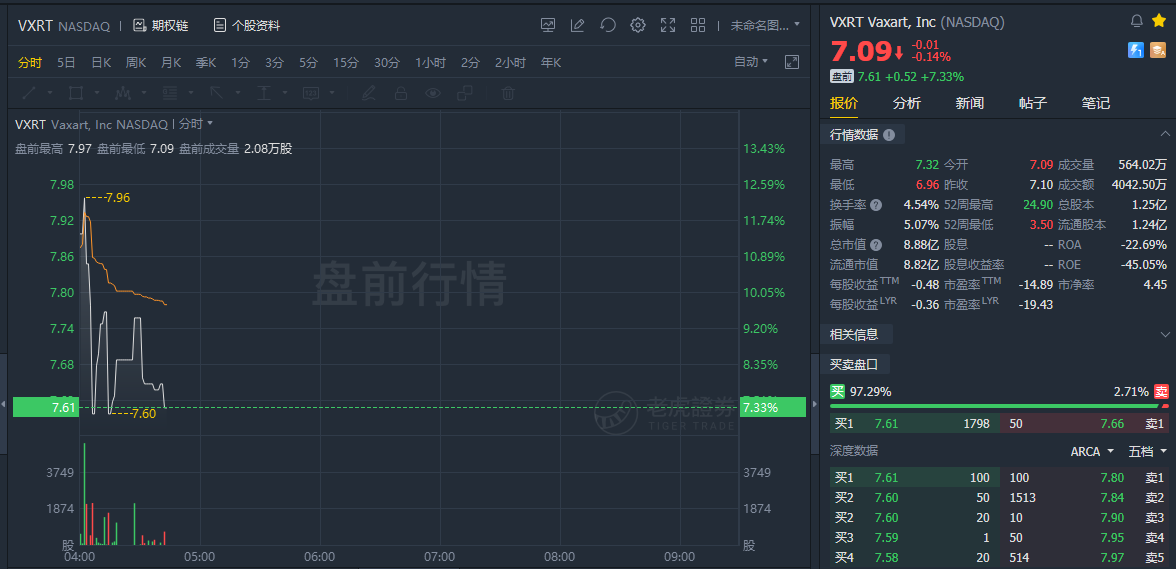Open the dropdown arrow beside wave tool

pyautogui.click(x=143, y=94)
